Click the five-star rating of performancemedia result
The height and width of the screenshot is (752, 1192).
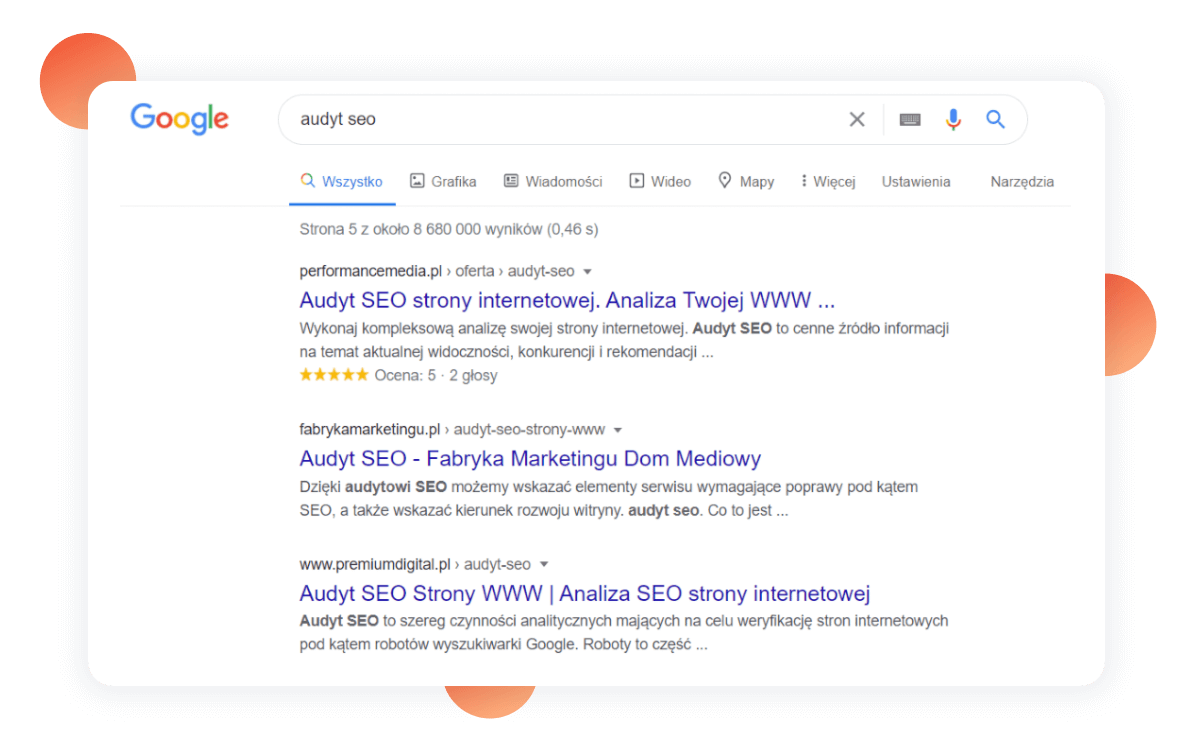pyautogui.click(x=333, y=375)
